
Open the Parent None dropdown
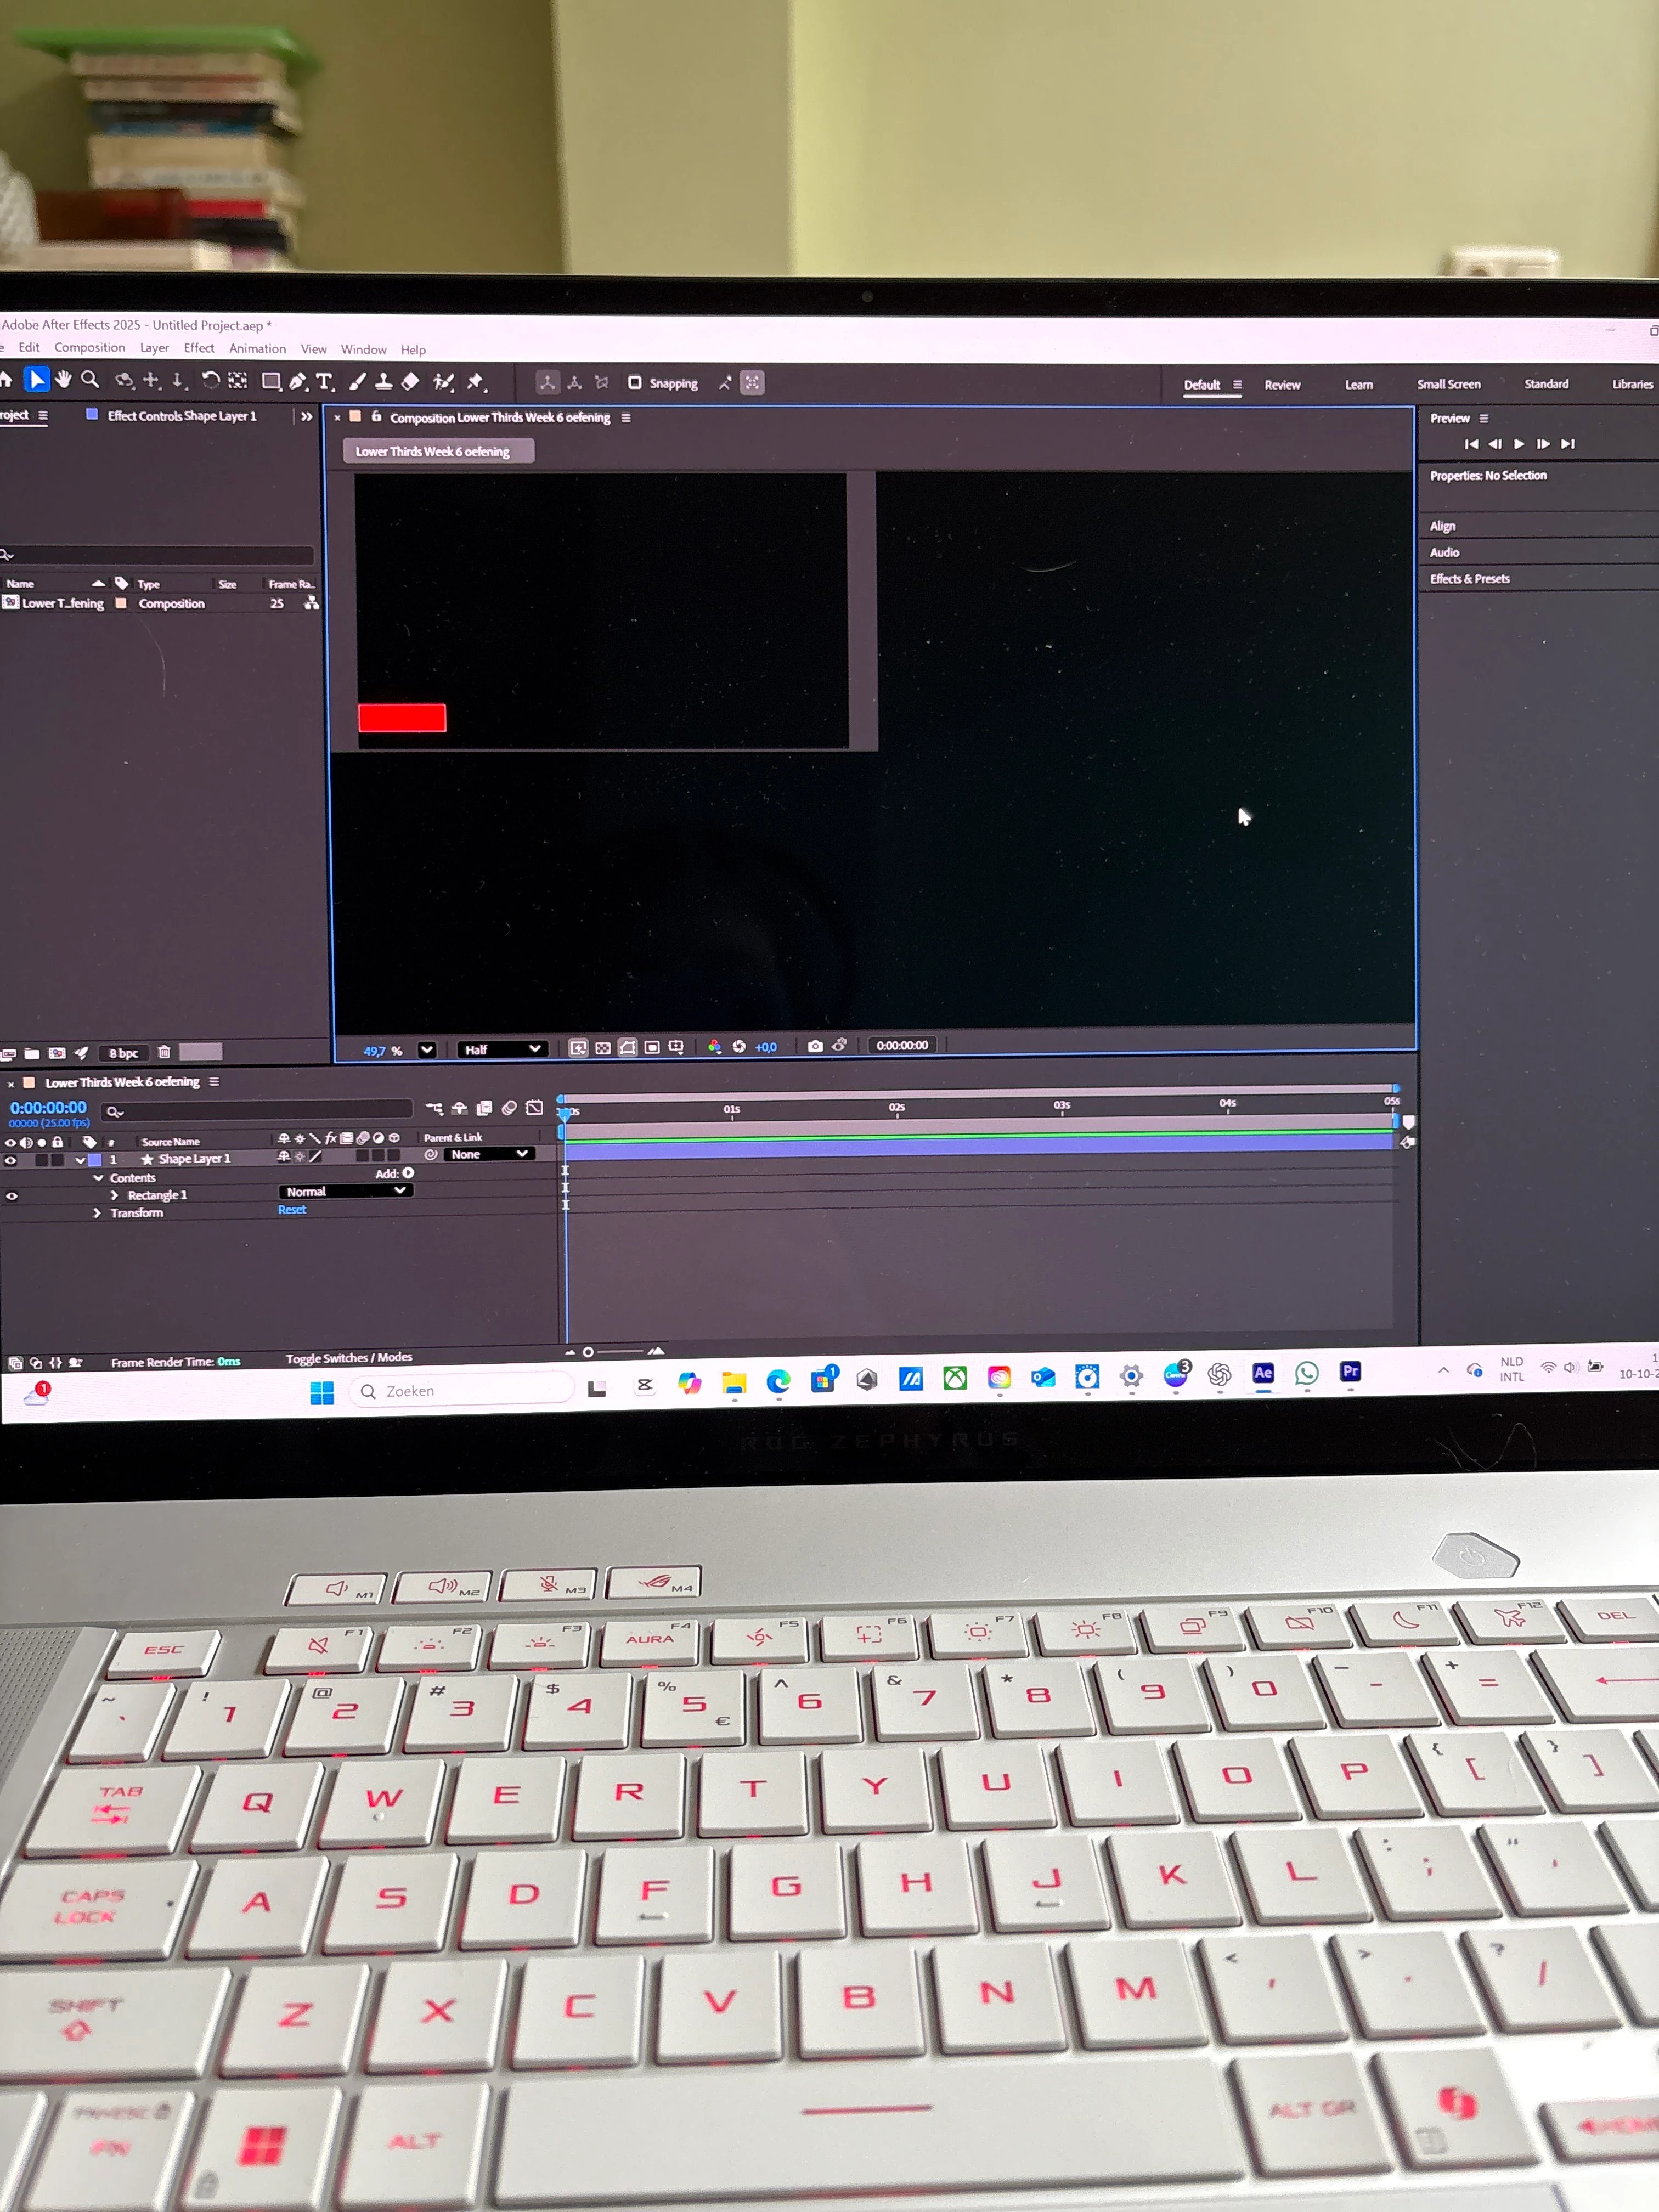tap(488, 1154)
